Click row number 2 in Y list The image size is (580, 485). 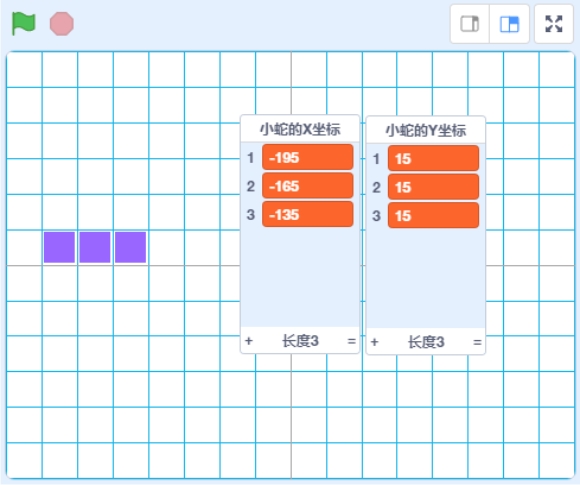coord(377,188)
